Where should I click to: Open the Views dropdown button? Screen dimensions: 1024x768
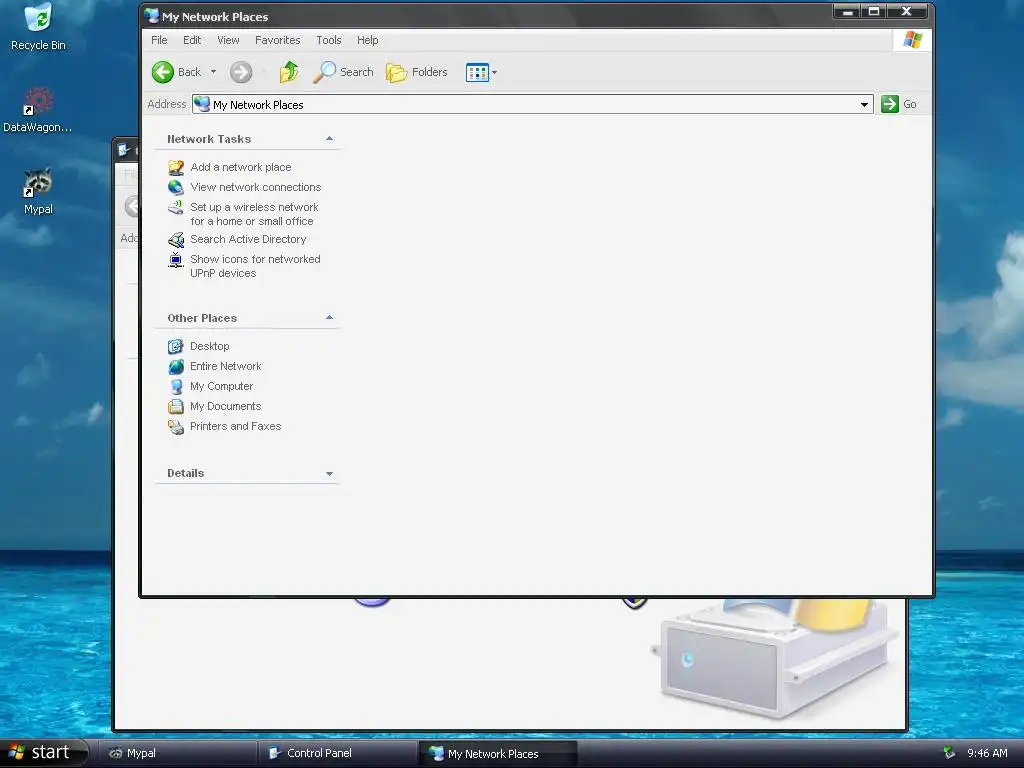[x=481, y=72]
